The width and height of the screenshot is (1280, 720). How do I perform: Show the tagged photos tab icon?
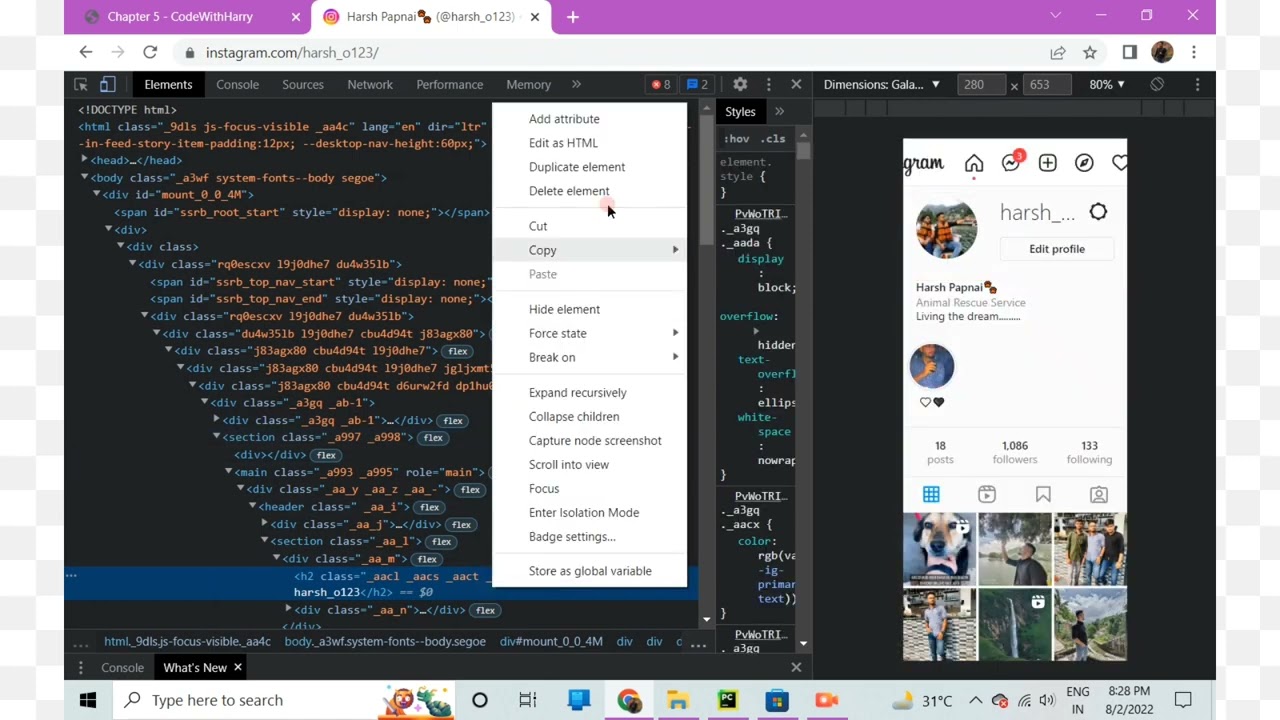[1099, 494]
